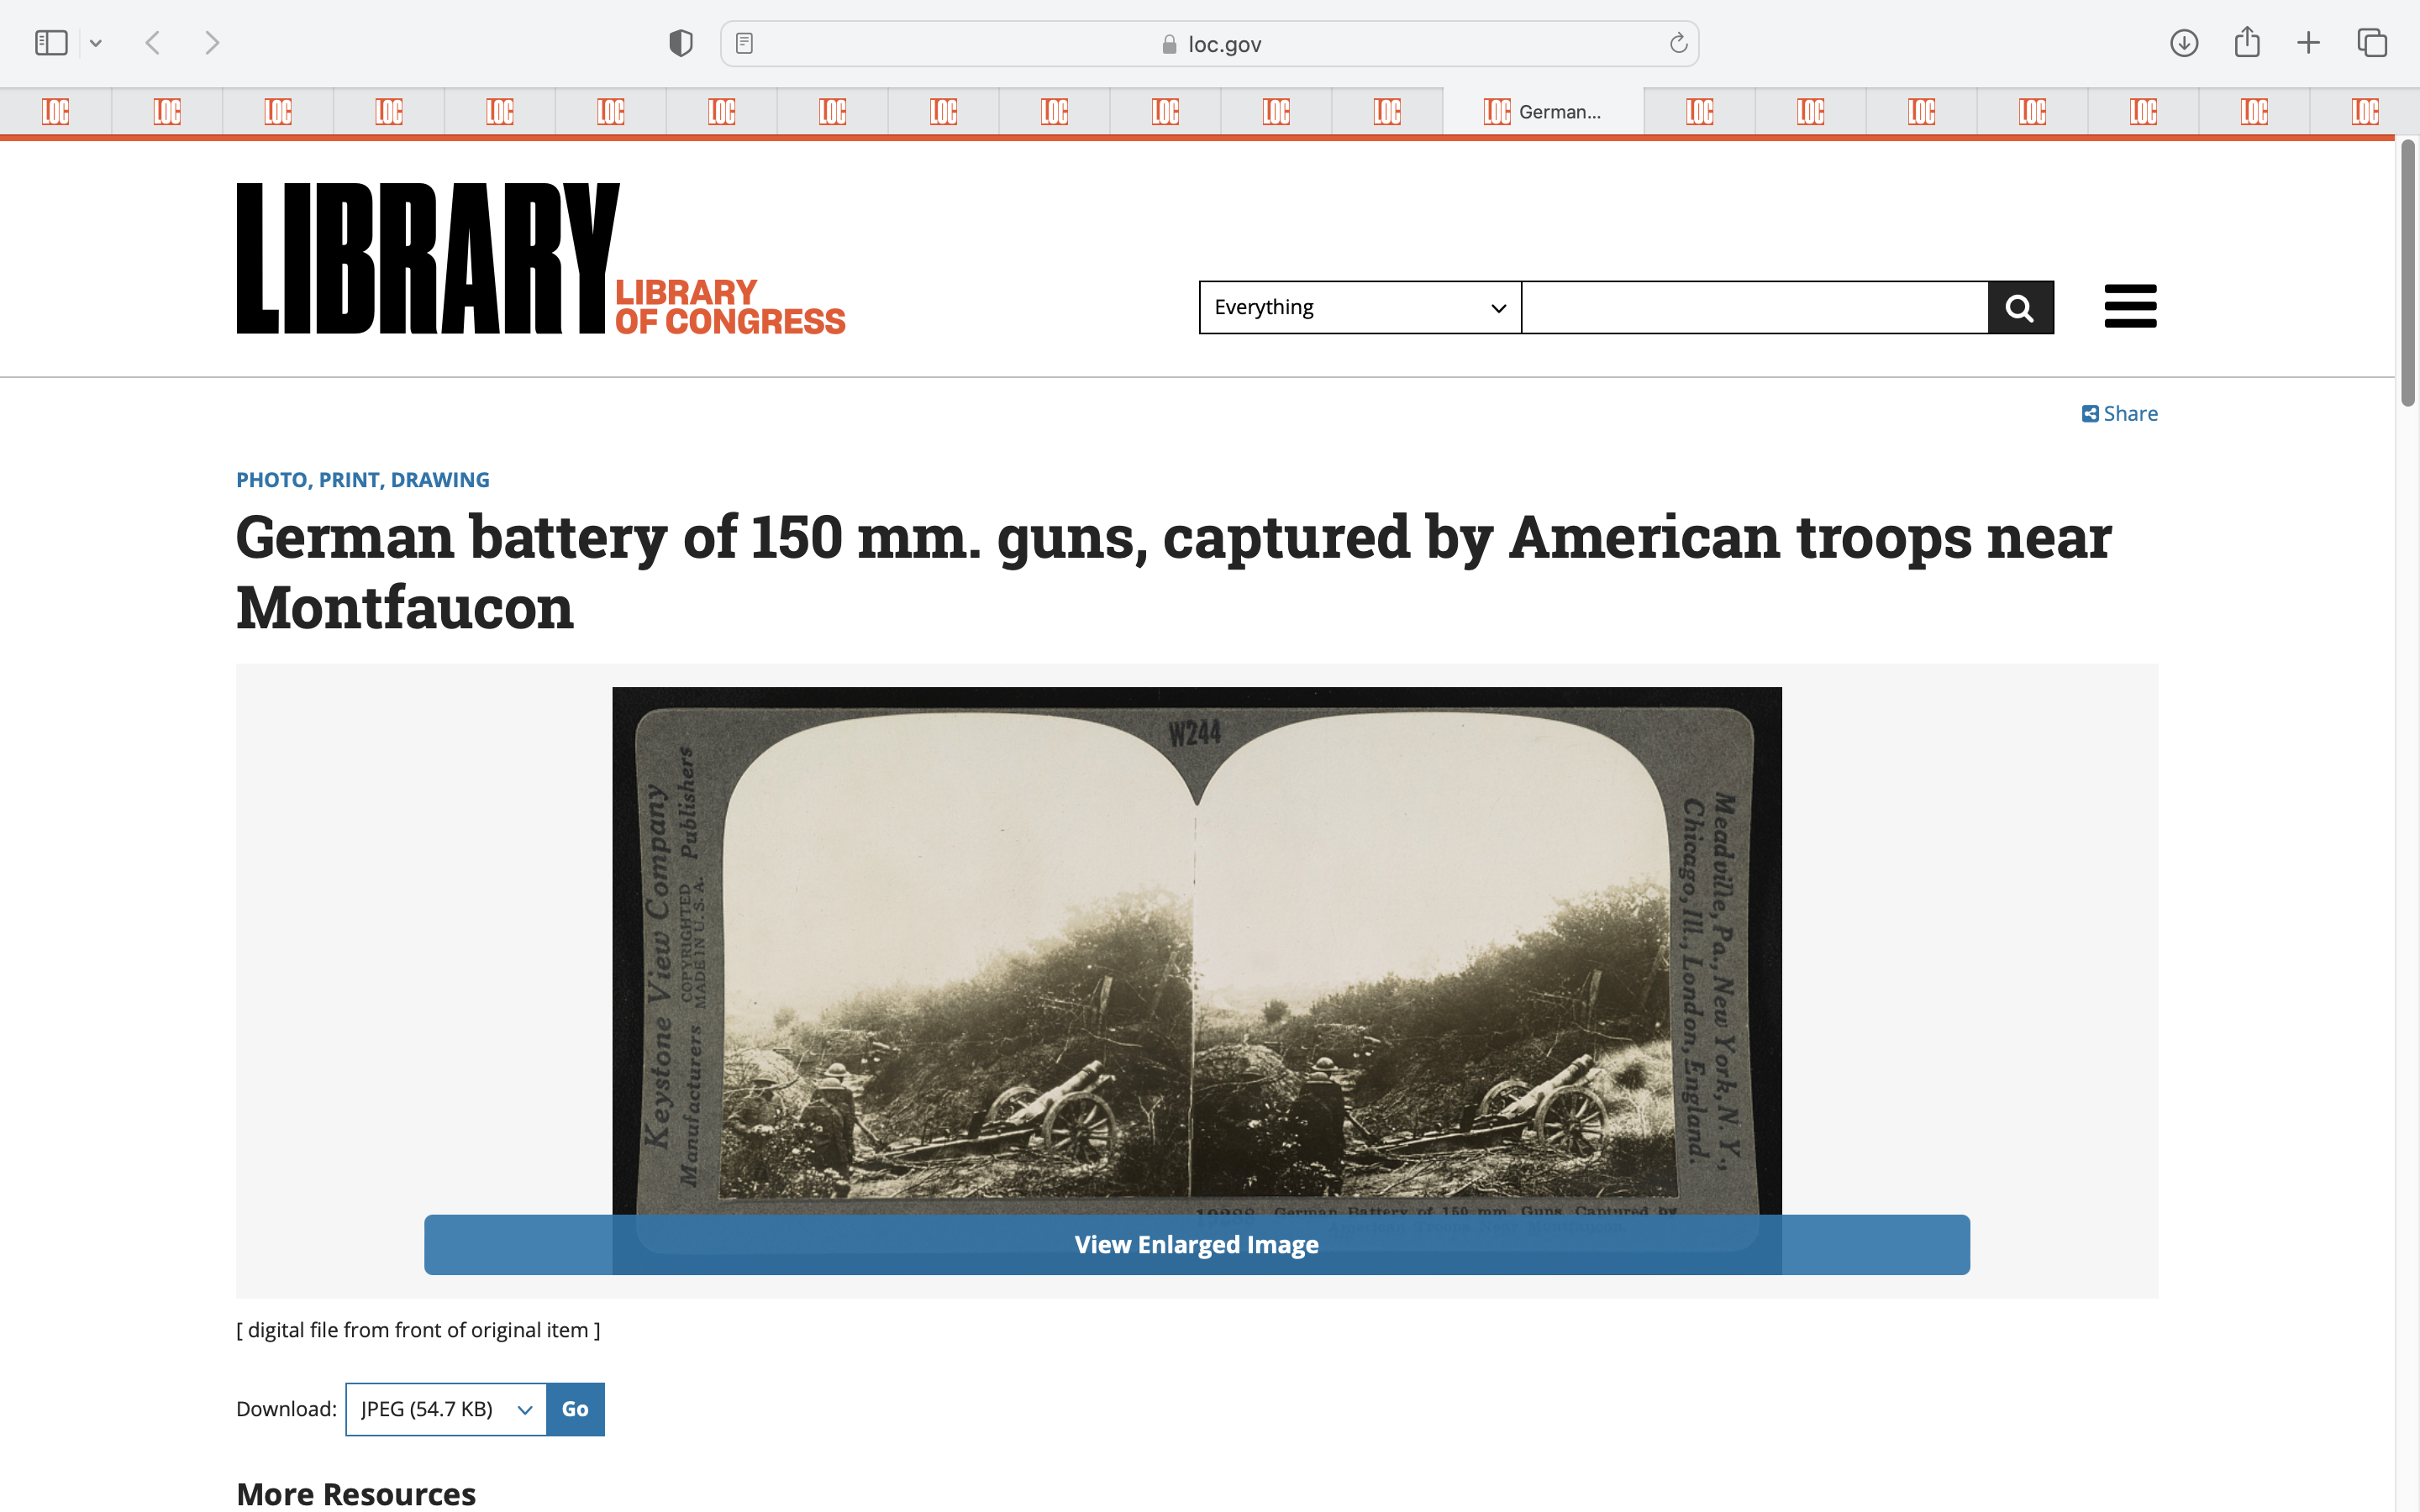
Task: Click View Enlarged Image button
Action: [1196, 1244]
